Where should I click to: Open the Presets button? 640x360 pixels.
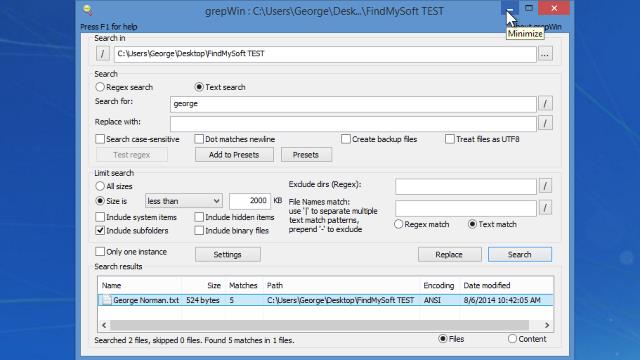pyautogui.click(x=306, y=155)
